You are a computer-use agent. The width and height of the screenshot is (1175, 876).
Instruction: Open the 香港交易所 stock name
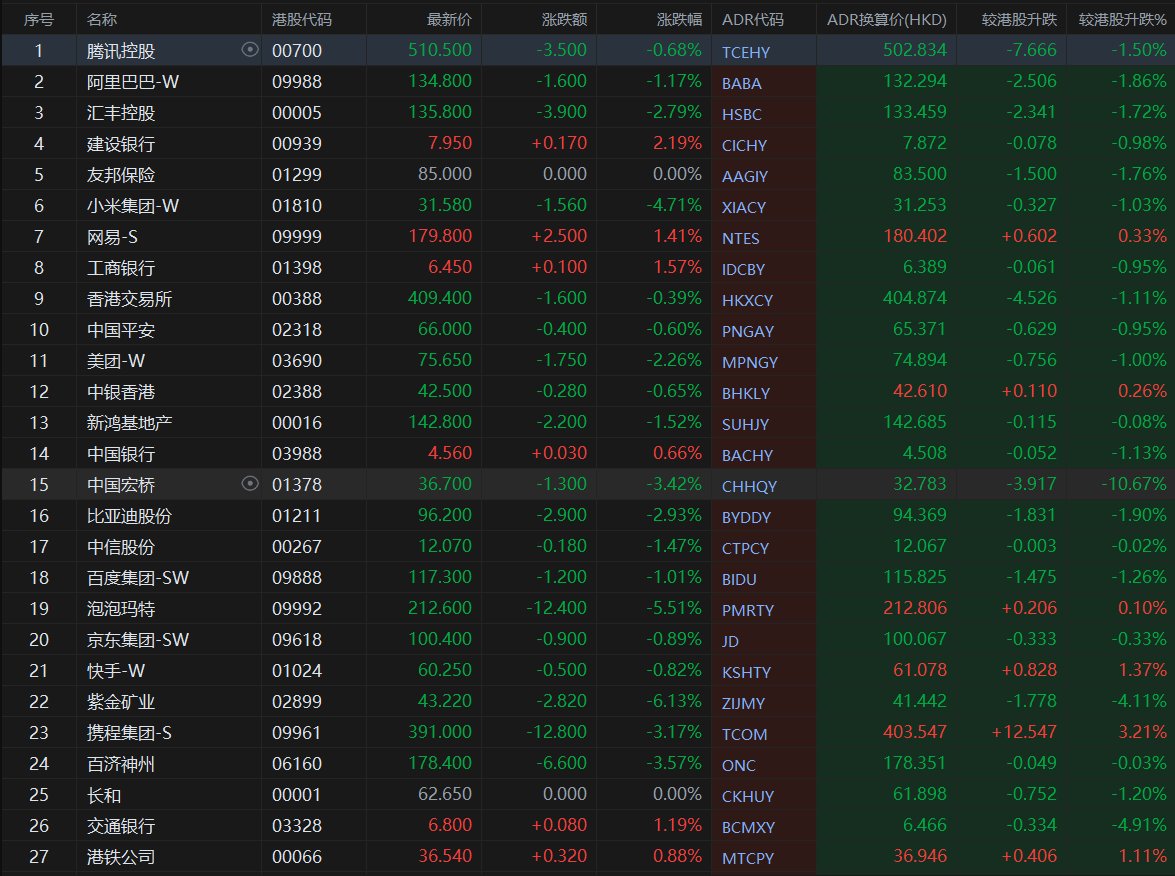pyautogui.click(x=129, y=299)
